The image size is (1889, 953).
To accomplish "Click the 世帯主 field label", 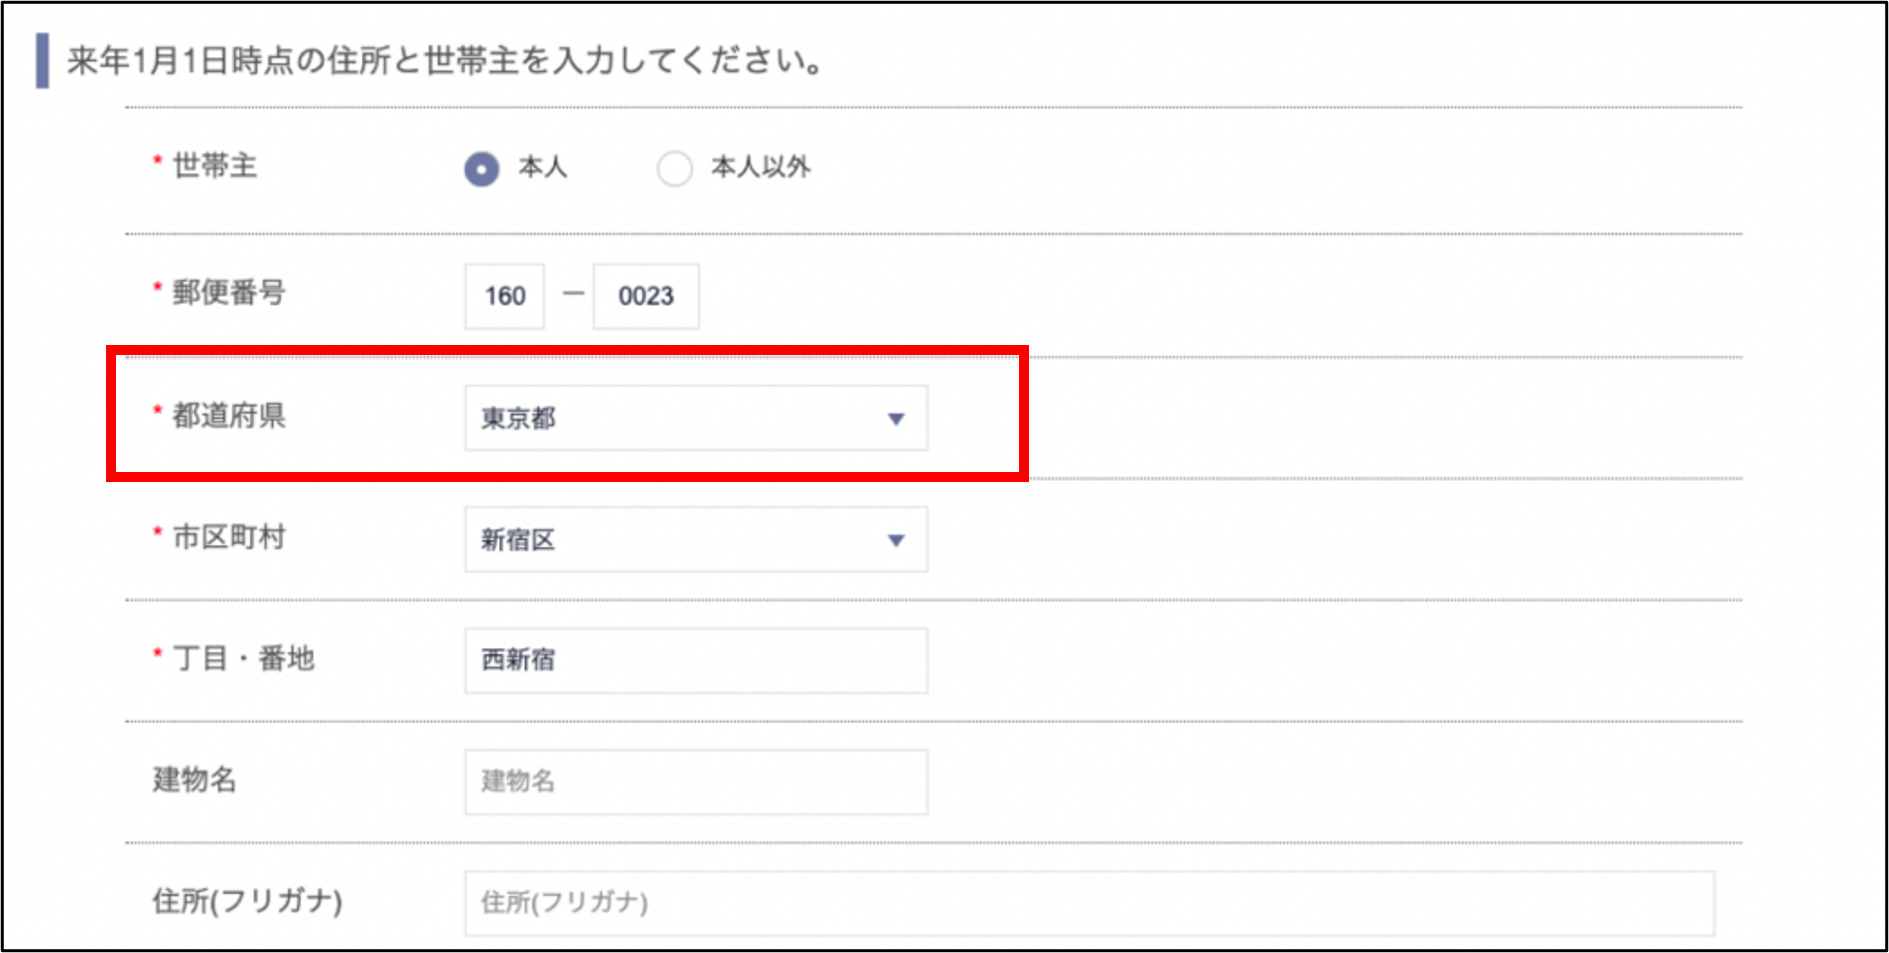I will pyautogui.click(x=214, y=166).
